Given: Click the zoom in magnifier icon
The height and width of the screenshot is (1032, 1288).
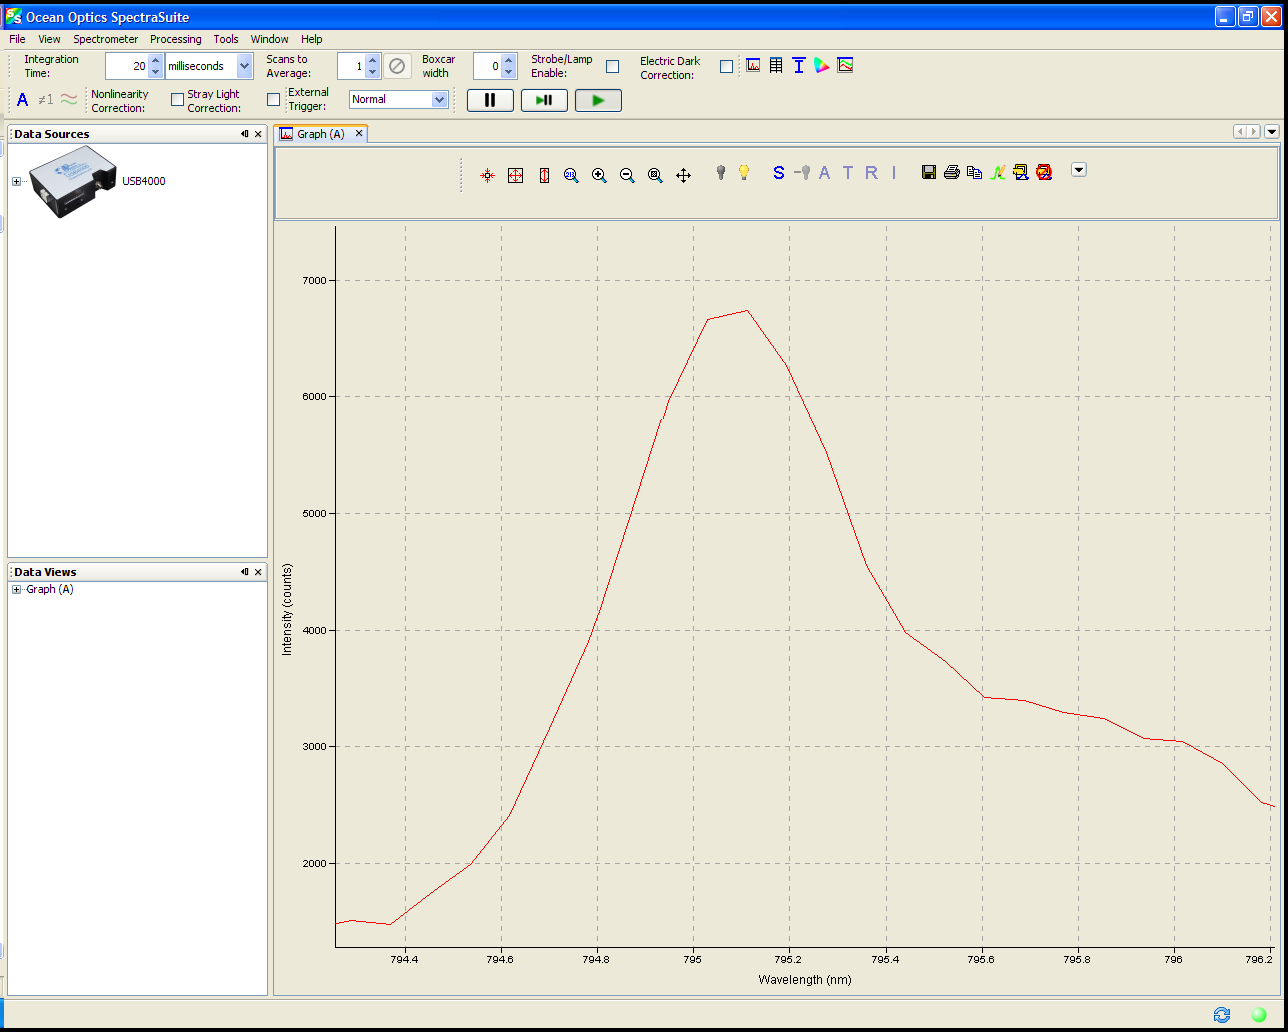Looking at the screenshot, I should pyautogui.click(x=599, y=175).
